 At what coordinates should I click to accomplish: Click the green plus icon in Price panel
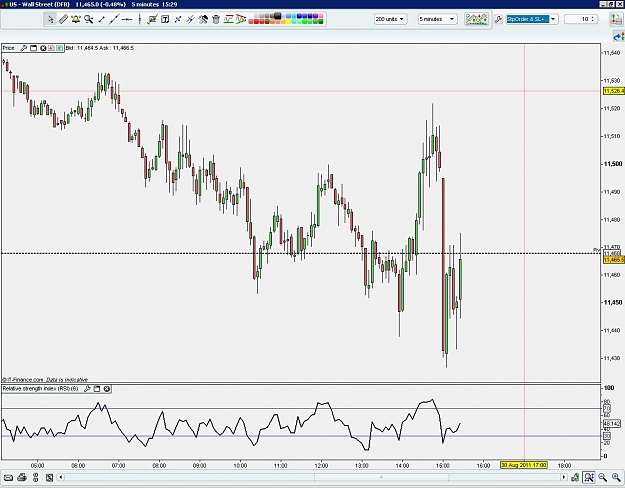point(59,48)
